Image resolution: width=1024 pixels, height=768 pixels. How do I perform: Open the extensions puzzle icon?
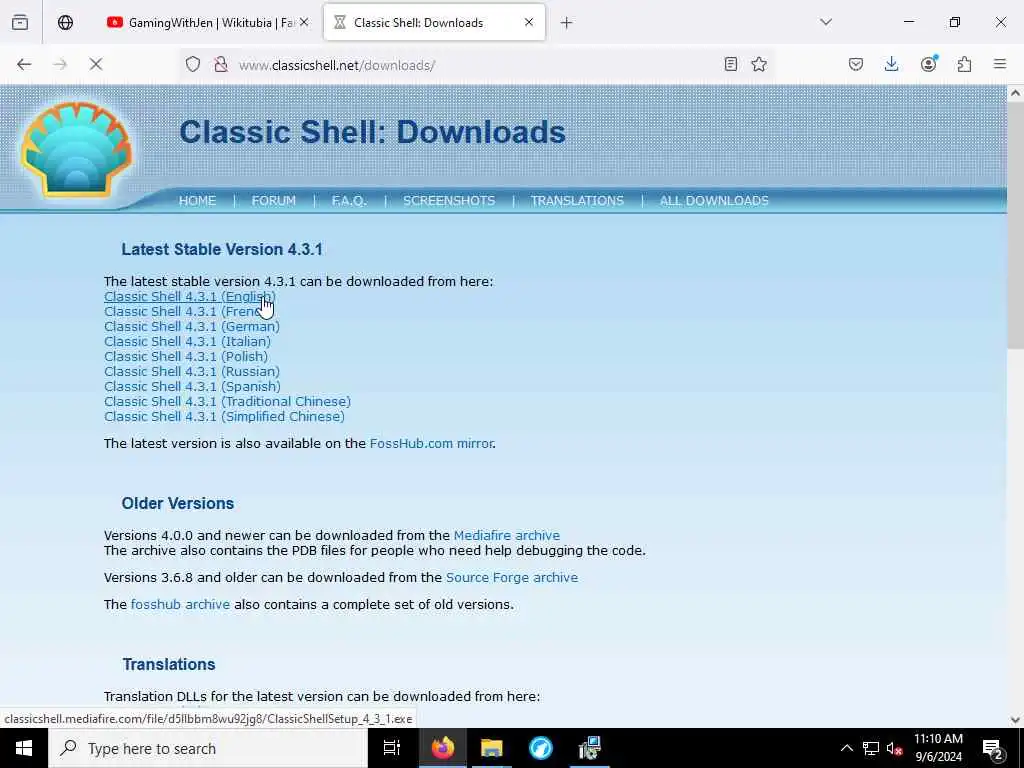(x=965, y=64)
